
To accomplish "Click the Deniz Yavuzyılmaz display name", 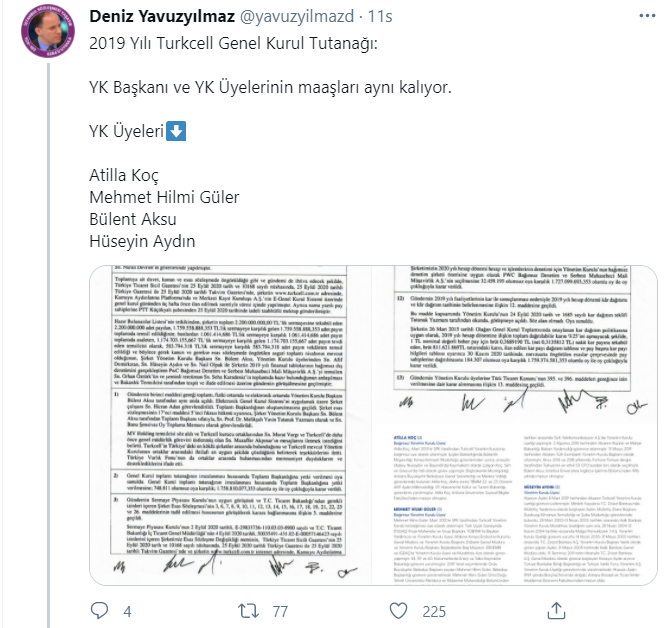I will 162,16.
